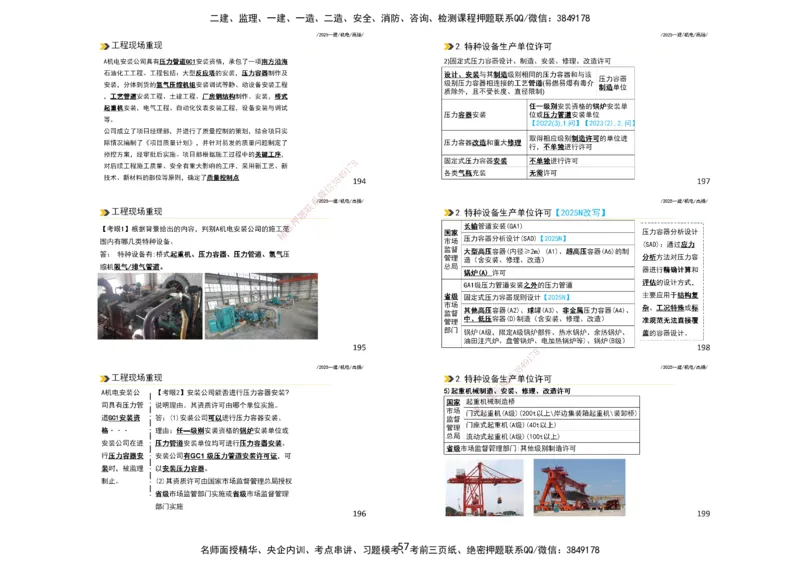
Task: Click the 锅炉(A) 许可 row
Action: 548,273
